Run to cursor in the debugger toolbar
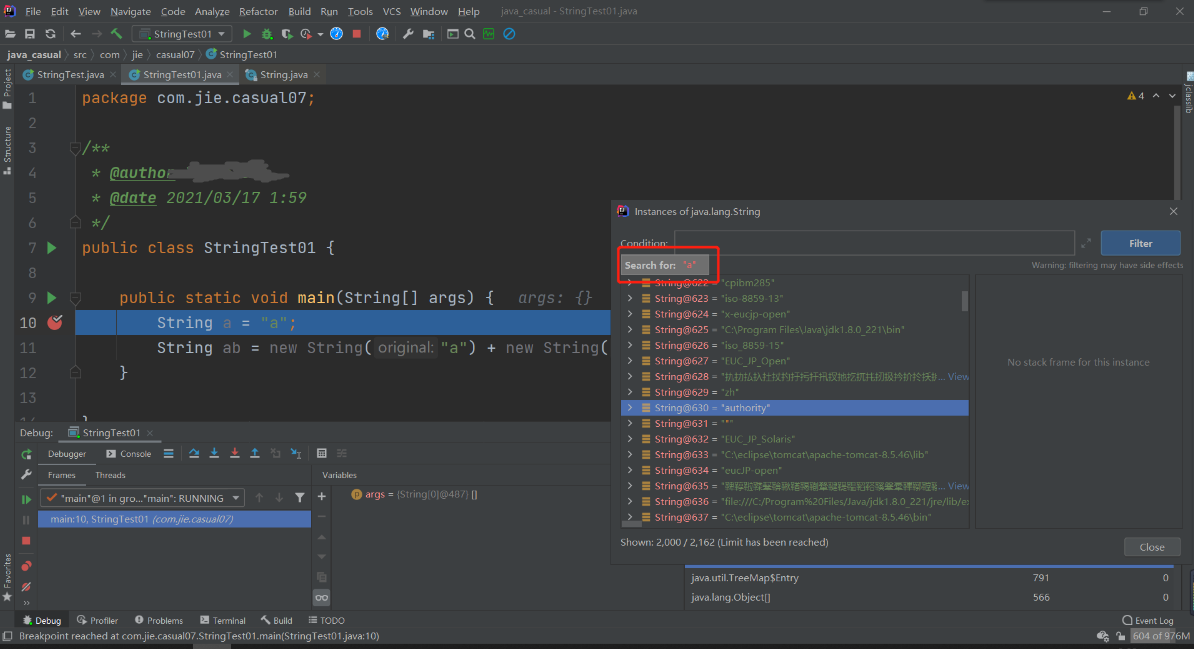Viewport: 1194px width, 649px height. [296, 453]
